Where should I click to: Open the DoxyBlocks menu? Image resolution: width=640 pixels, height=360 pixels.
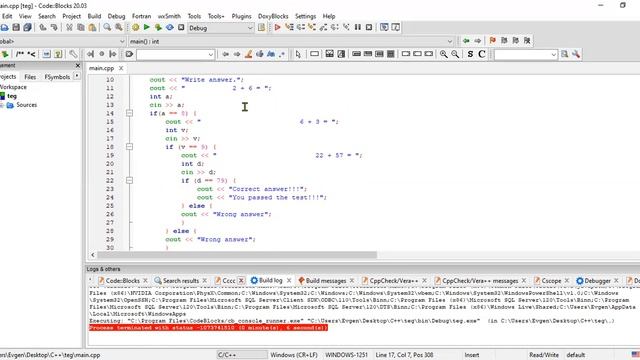[x=273, y=16]
